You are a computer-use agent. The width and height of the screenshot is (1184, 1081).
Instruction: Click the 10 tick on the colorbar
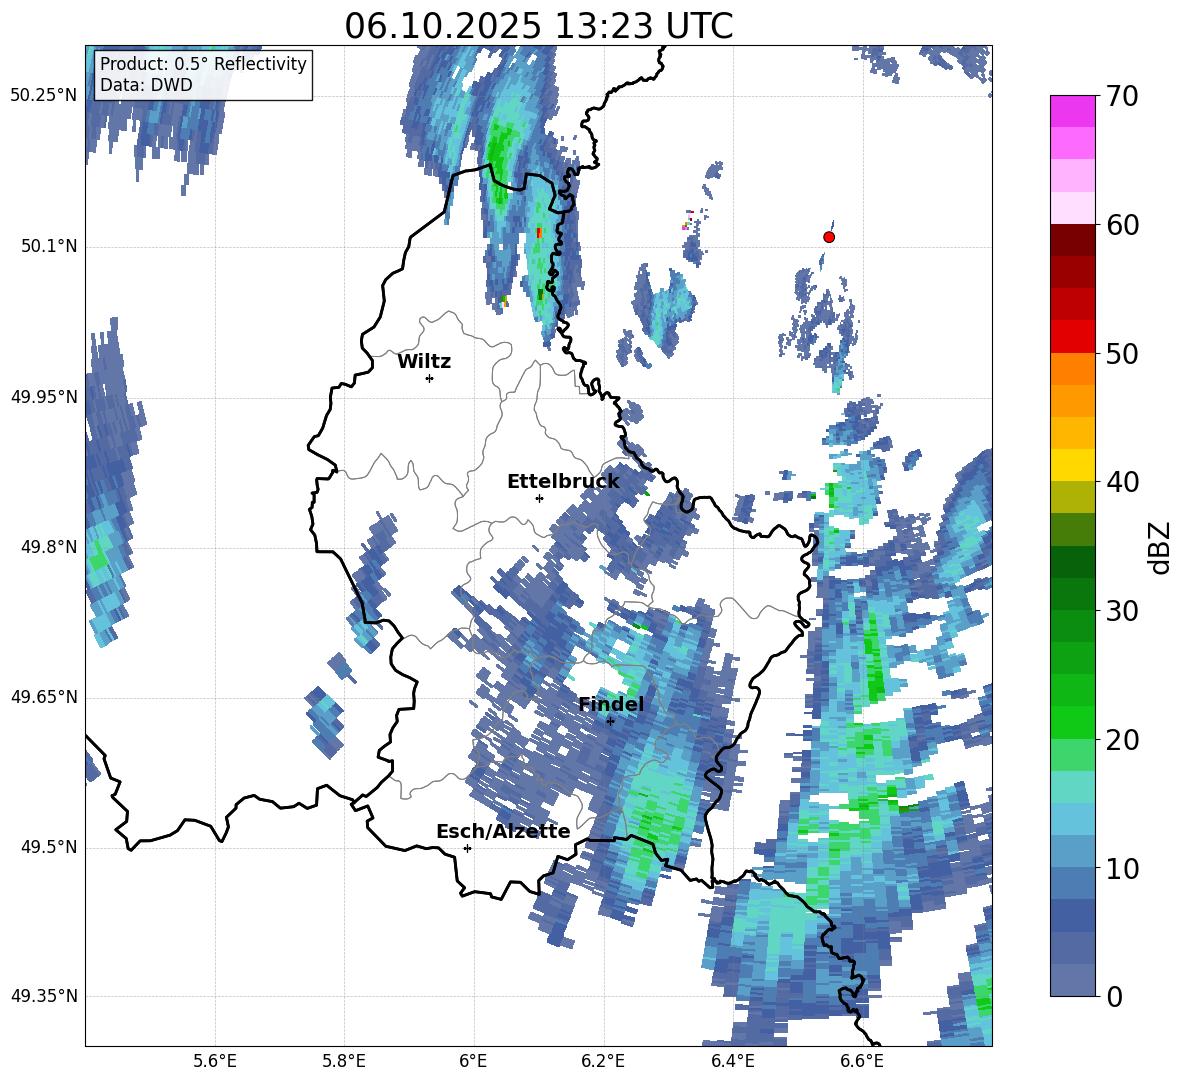coord(1122,868)
